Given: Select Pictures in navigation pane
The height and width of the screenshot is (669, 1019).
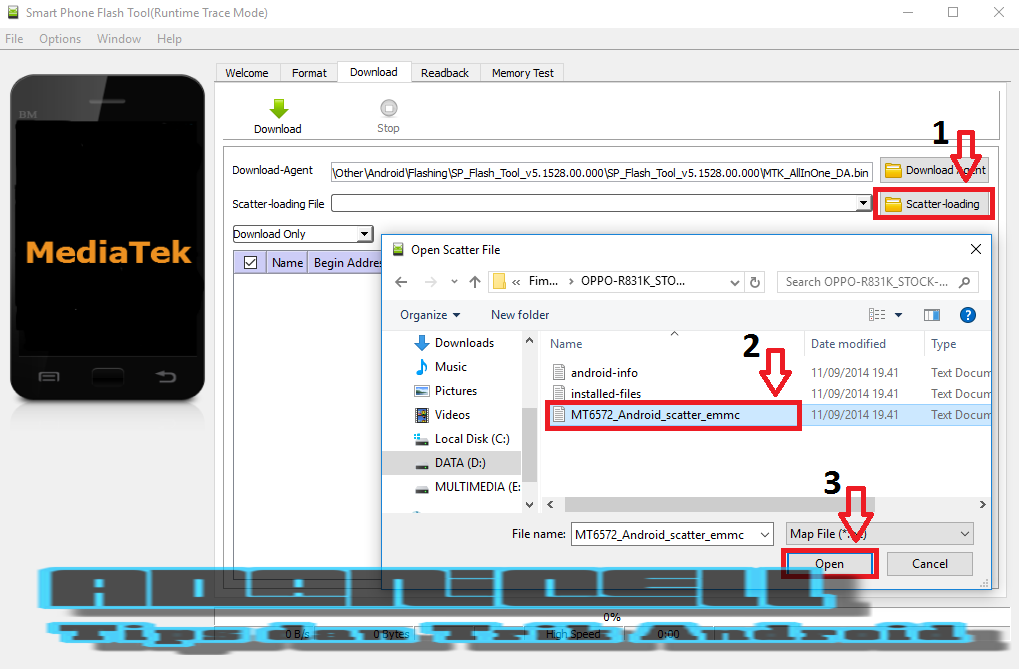Looking at the screenshot, I should pyautogui.click(x=446, y=391).
